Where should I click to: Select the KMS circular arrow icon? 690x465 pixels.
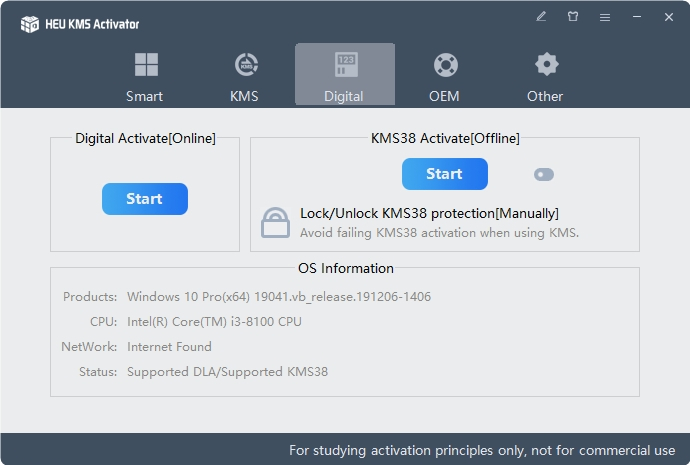246,65
